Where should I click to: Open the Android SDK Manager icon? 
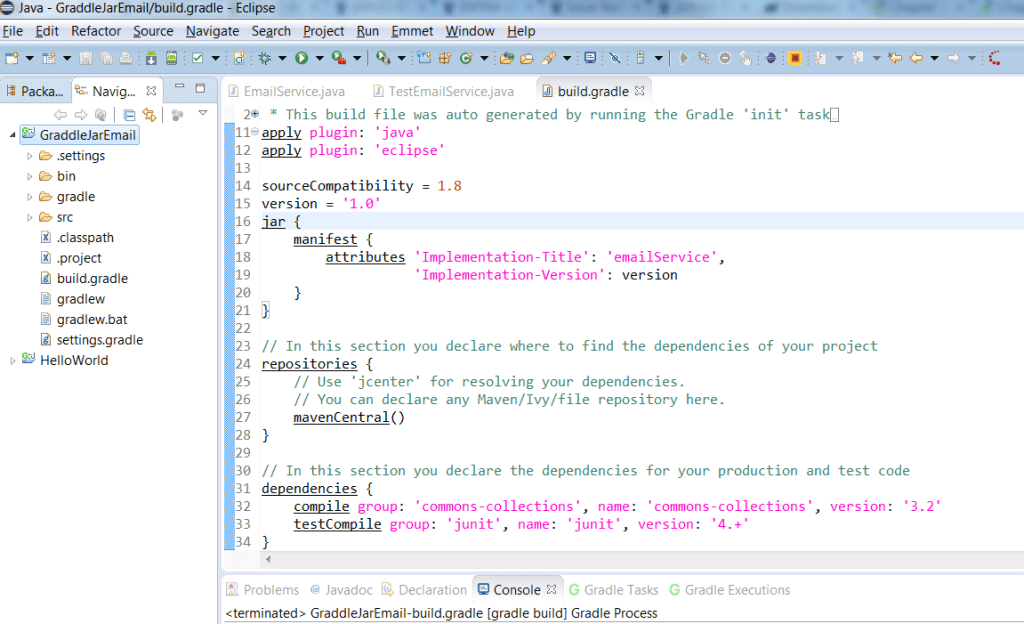tap(151, 58)
